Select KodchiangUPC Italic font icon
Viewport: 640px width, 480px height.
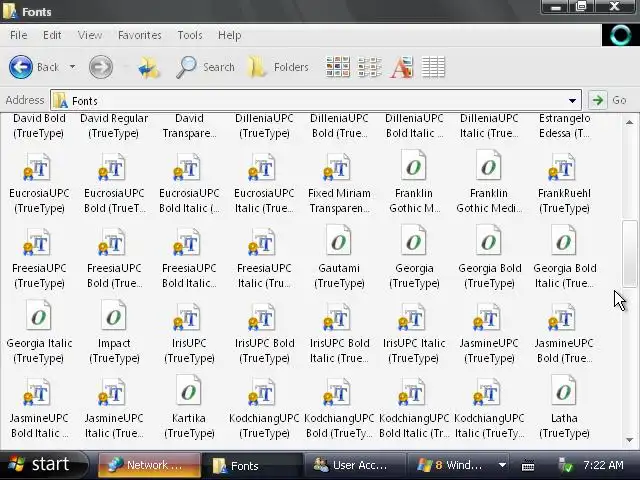pyautogui.click(x=487, y=392)
